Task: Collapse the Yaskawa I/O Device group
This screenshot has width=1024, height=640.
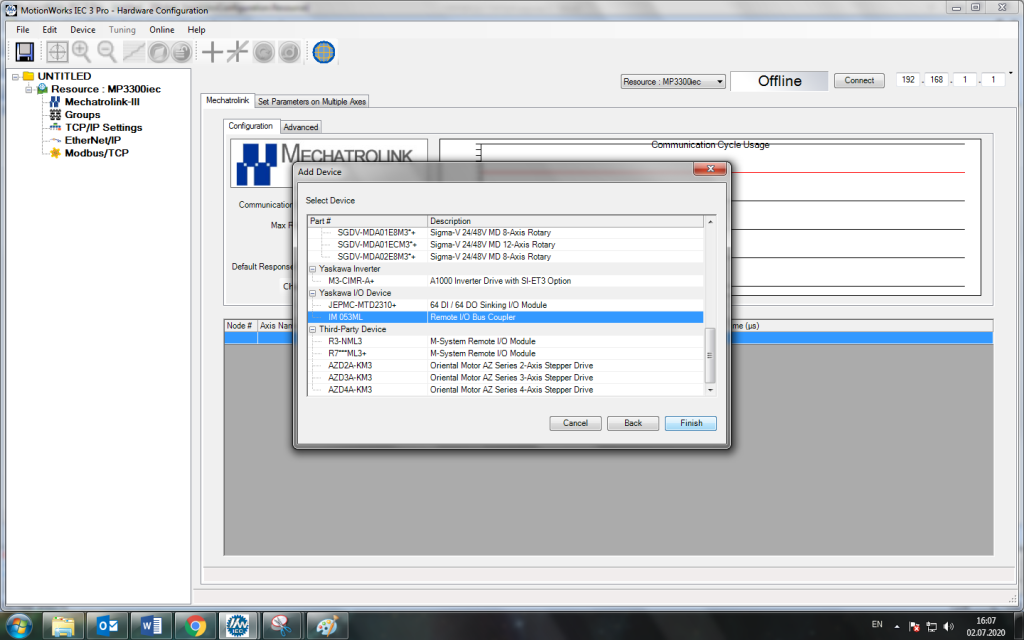Action: point(313,293)
